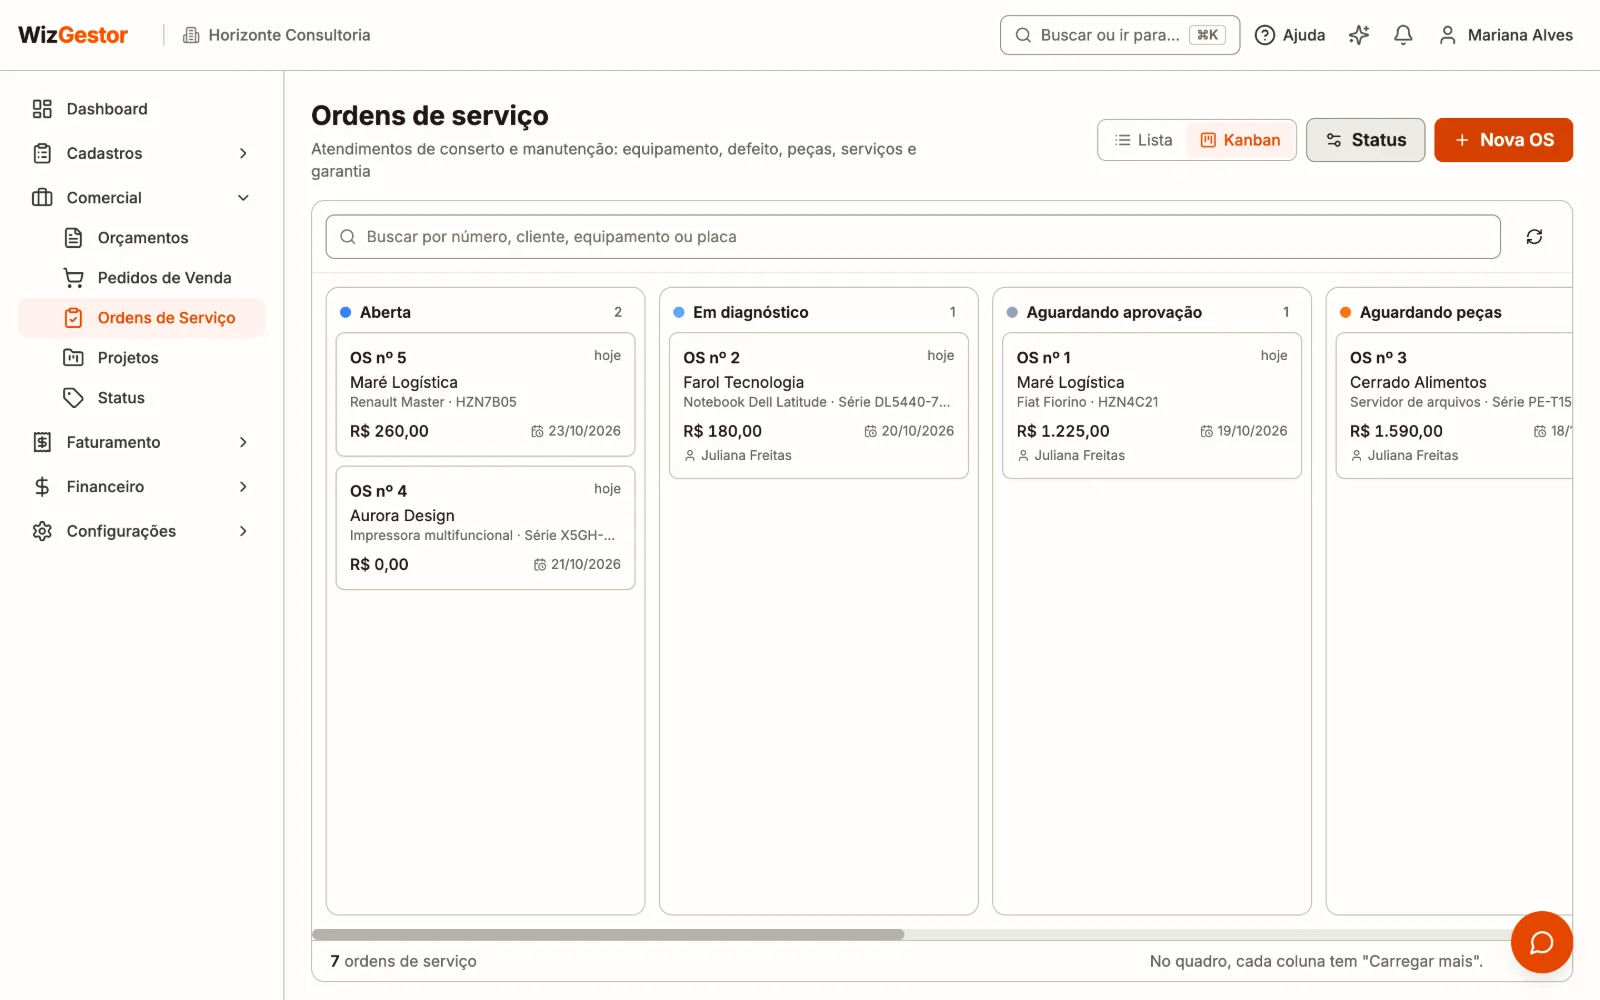
Task: Open the Ajuda help menu
Action: coord(1290,35)
